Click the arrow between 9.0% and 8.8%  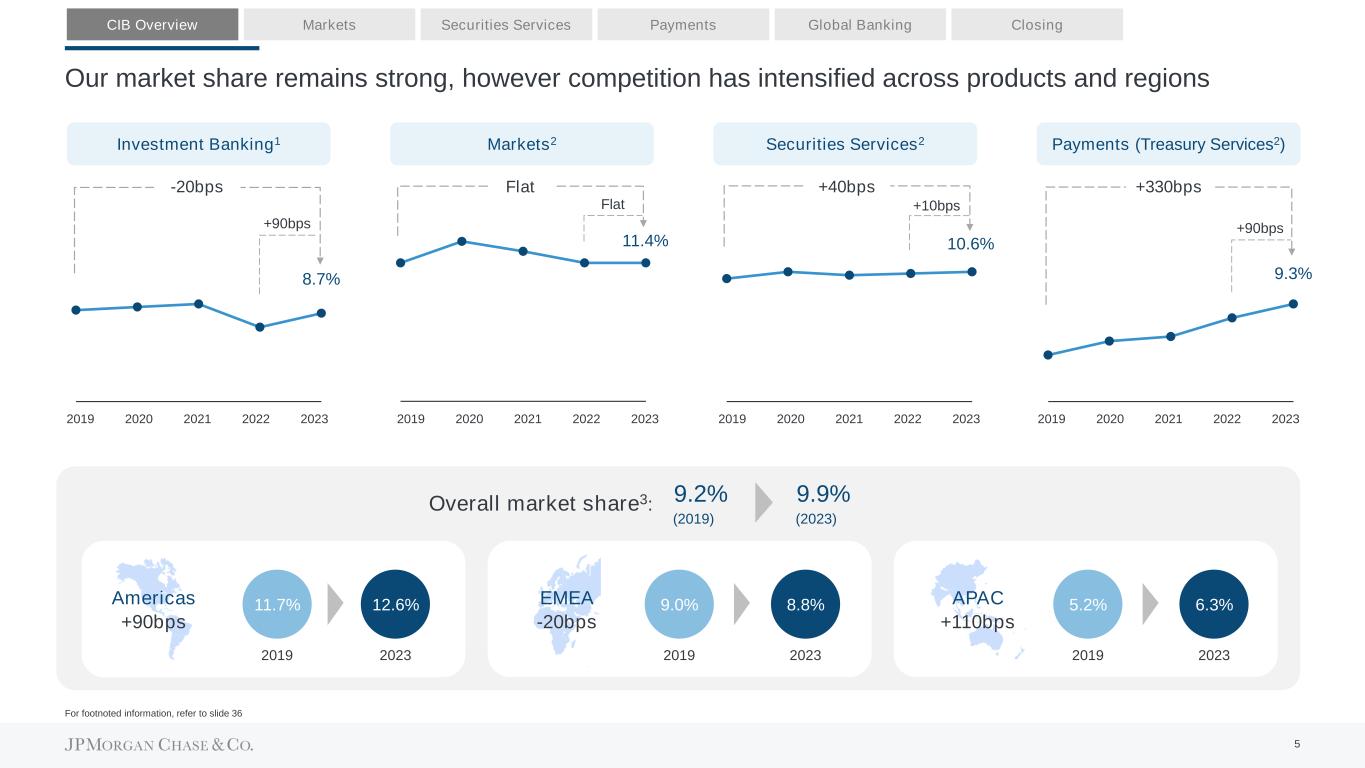[x=741, y=604]
